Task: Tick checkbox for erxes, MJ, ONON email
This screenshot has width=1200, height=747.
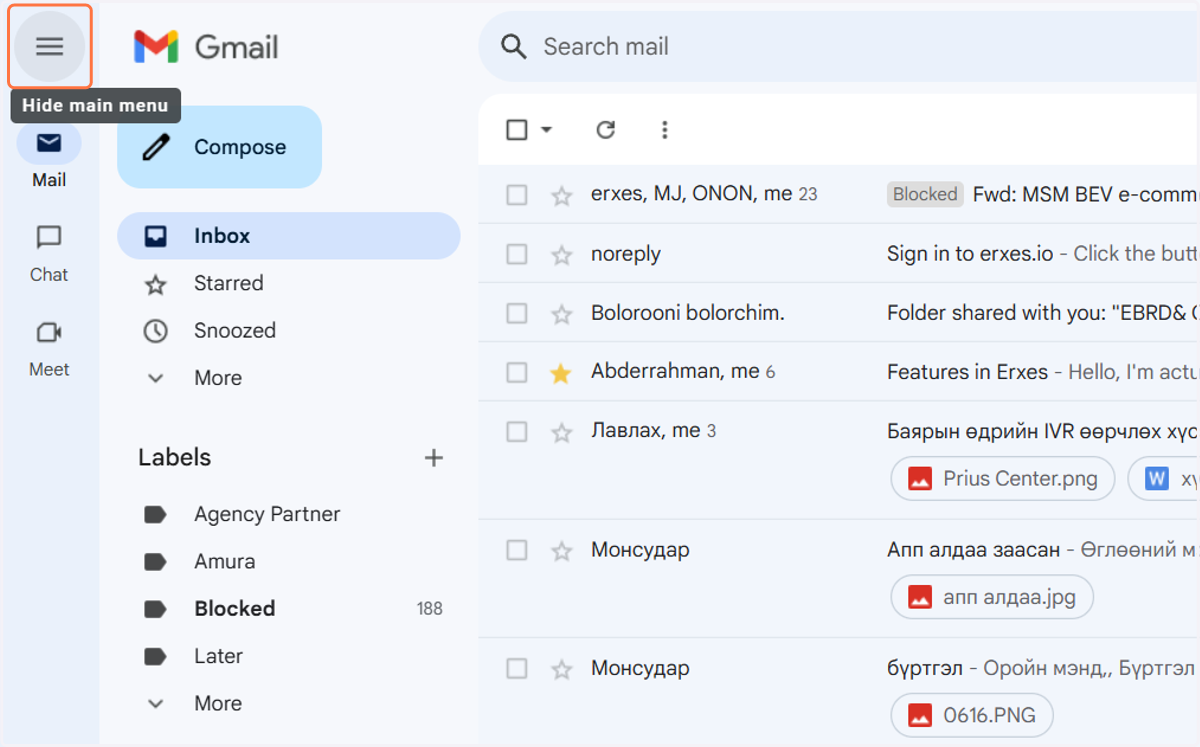Action: [516, 195]
